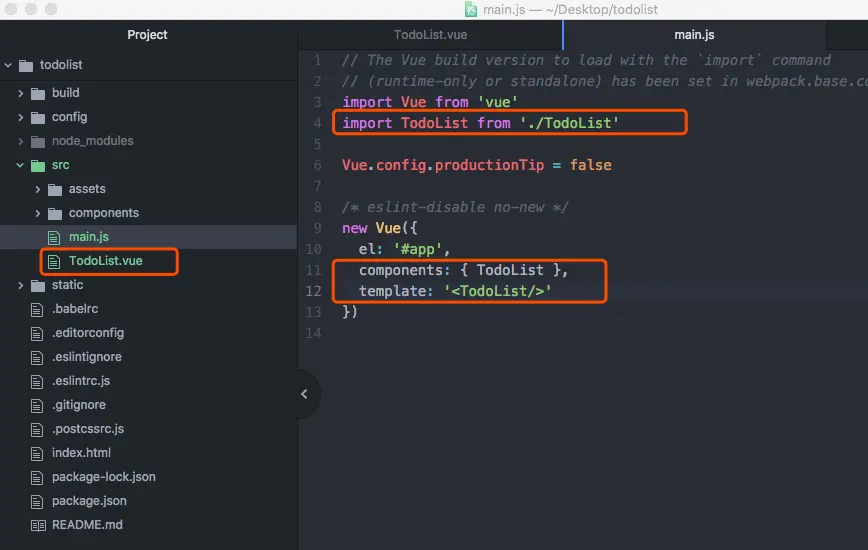The image size is (868, 550).
Task: Open the package-lock.json file
Action: click(x=104, y=477)
